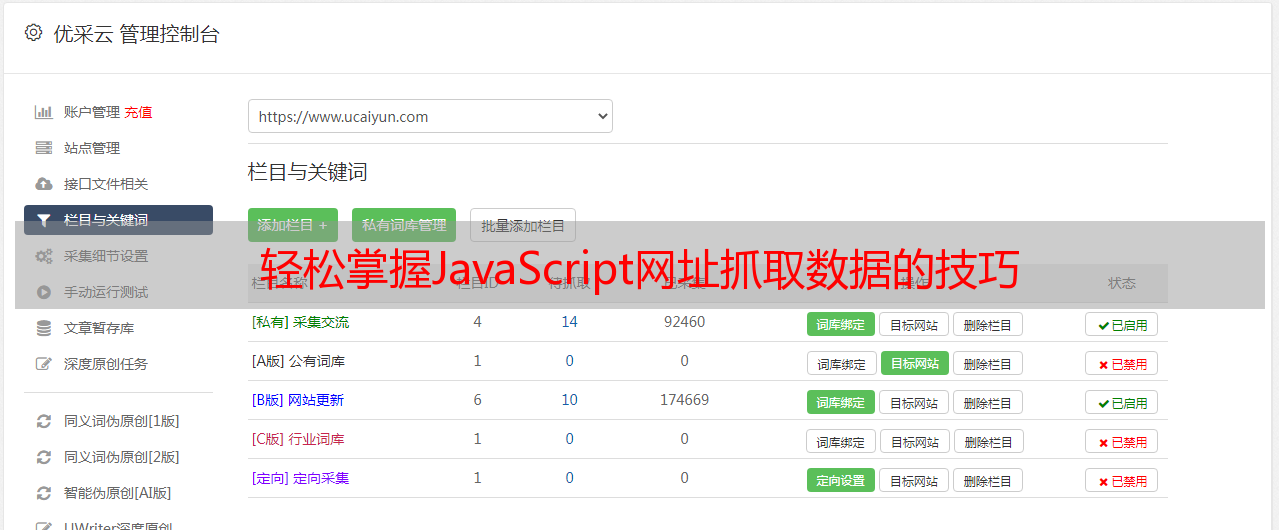Click 删除栏目 in the 公有词库 row
Screen dimensions: 1279x530
point(987,363)
